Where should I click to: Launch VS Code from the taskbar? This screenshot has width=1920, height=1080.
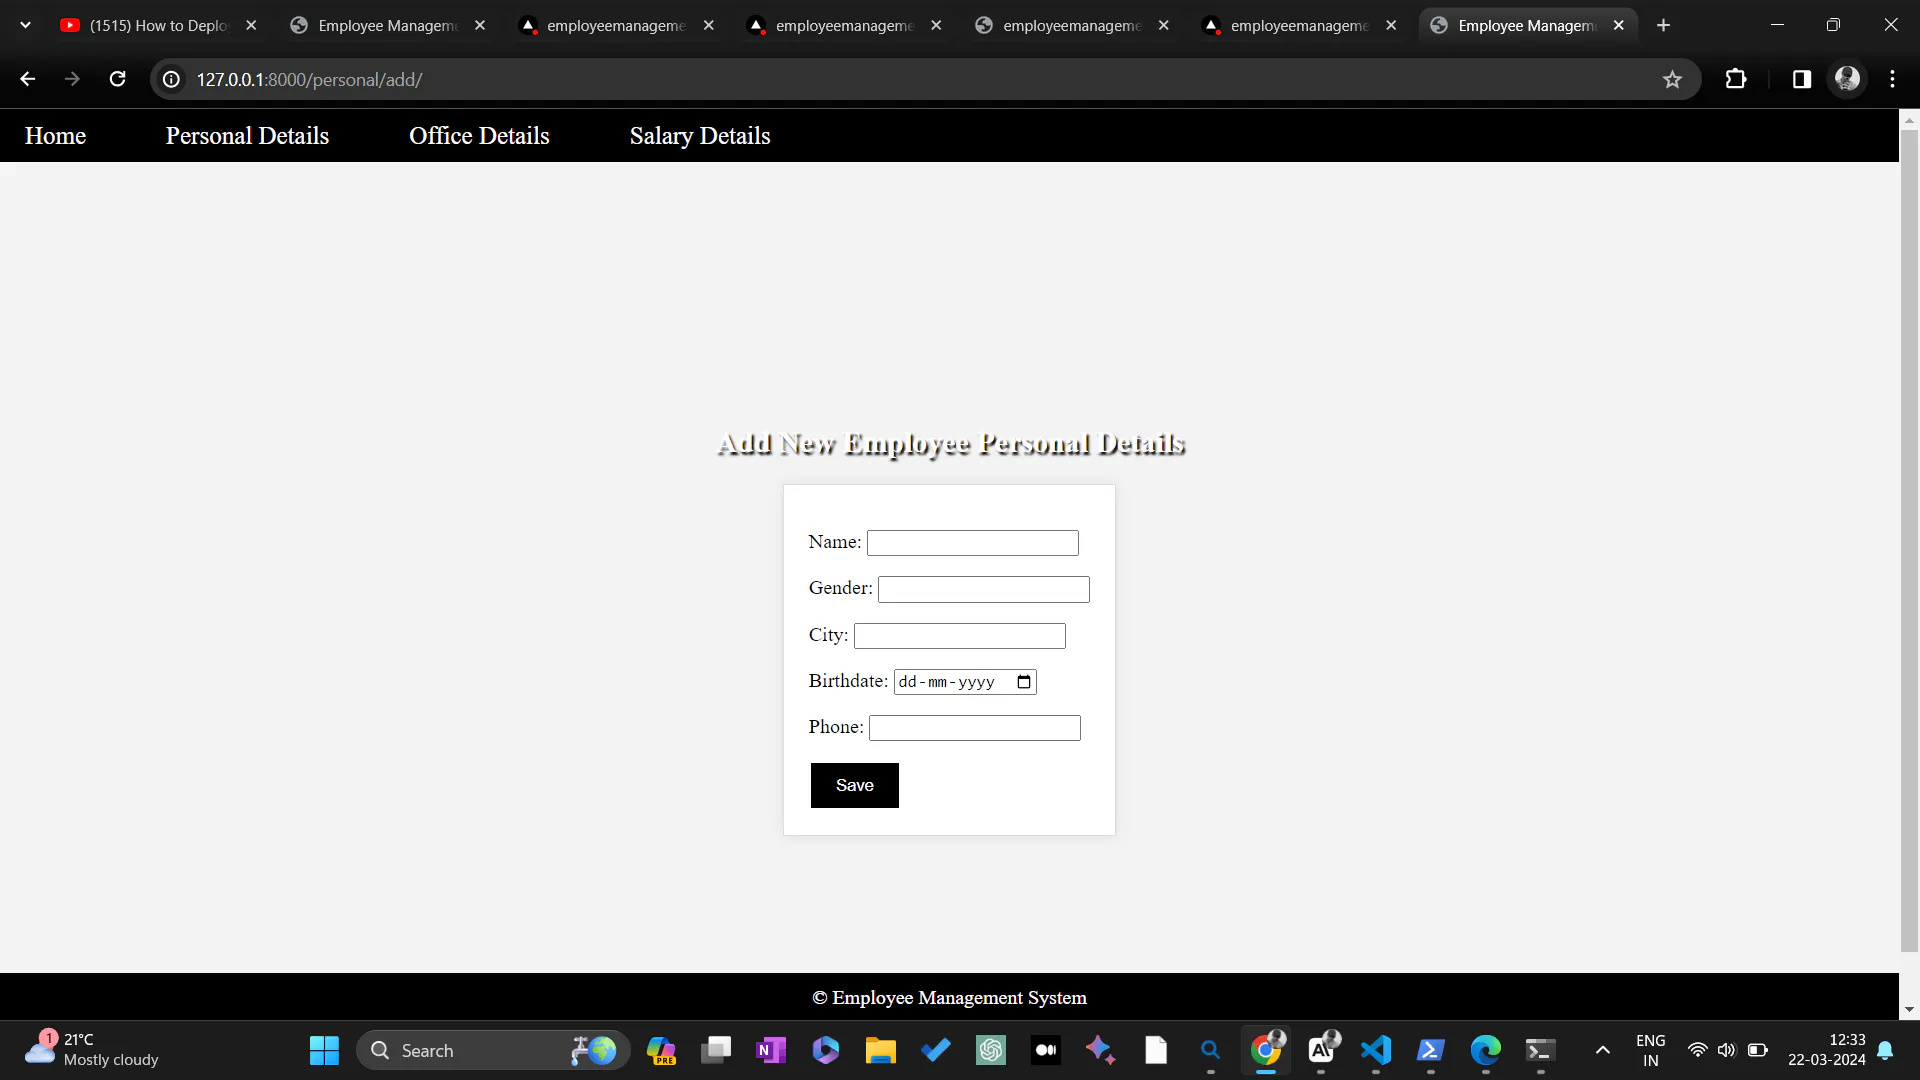pyautogui.click(x=1375, y=1050)
